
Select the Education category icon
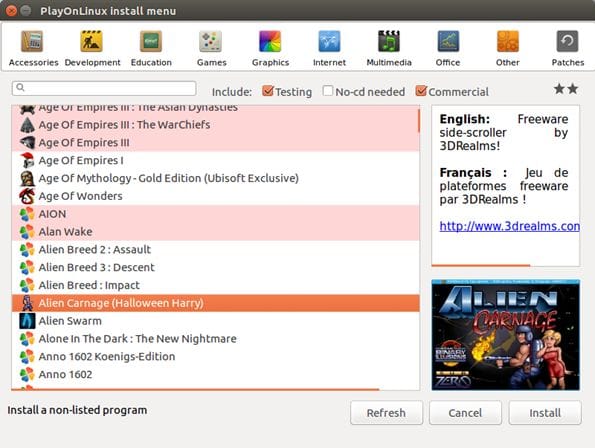click(x=151, y=41)
